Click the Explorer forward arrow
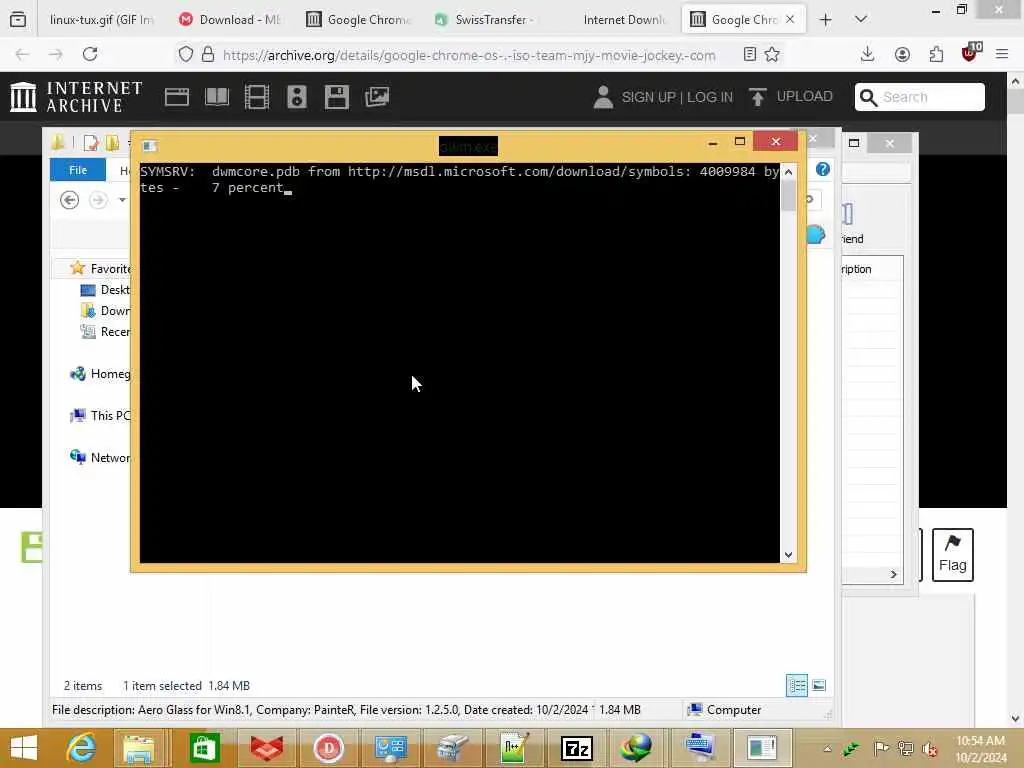Screen dimensions: 1024x768 tap(98, 200)
